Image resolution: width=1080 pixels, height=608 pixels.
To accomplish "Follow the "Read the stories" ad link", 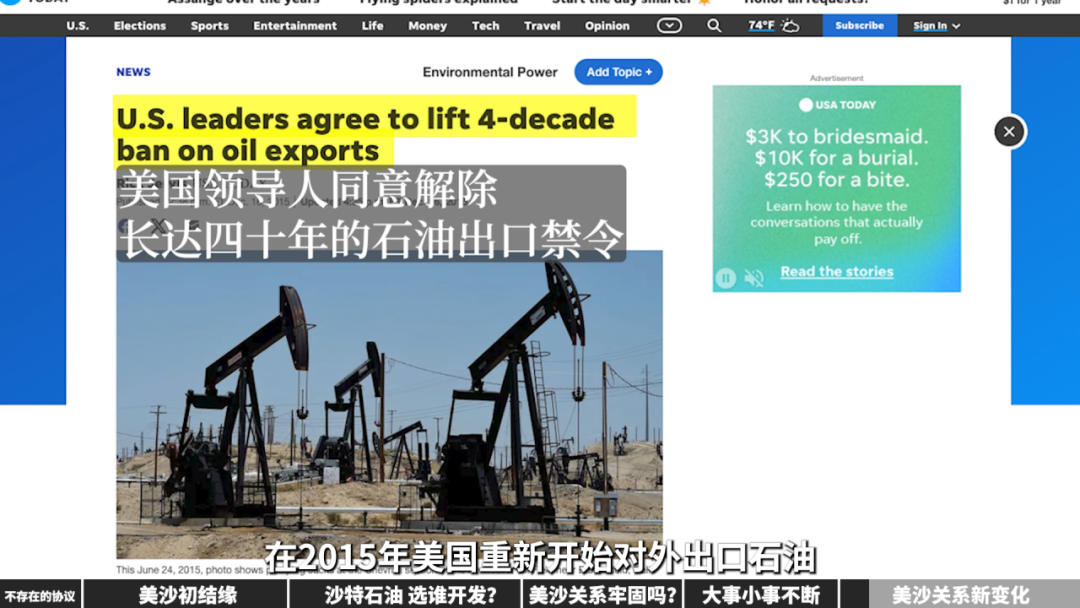I will tap(837, 271).
